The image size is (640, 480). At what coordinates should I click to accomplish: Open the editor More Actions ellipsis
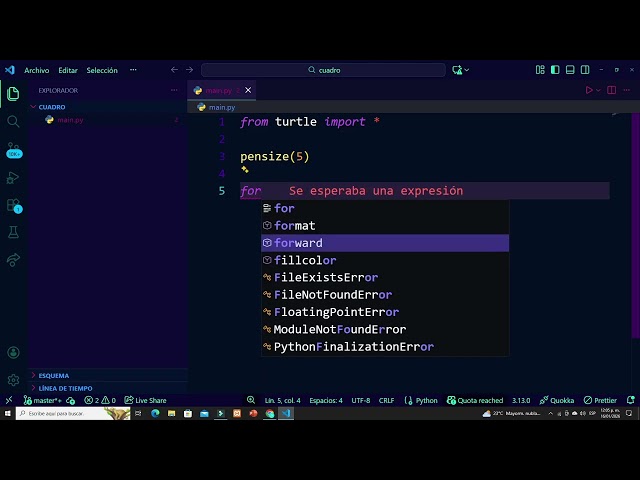(627, 90)
